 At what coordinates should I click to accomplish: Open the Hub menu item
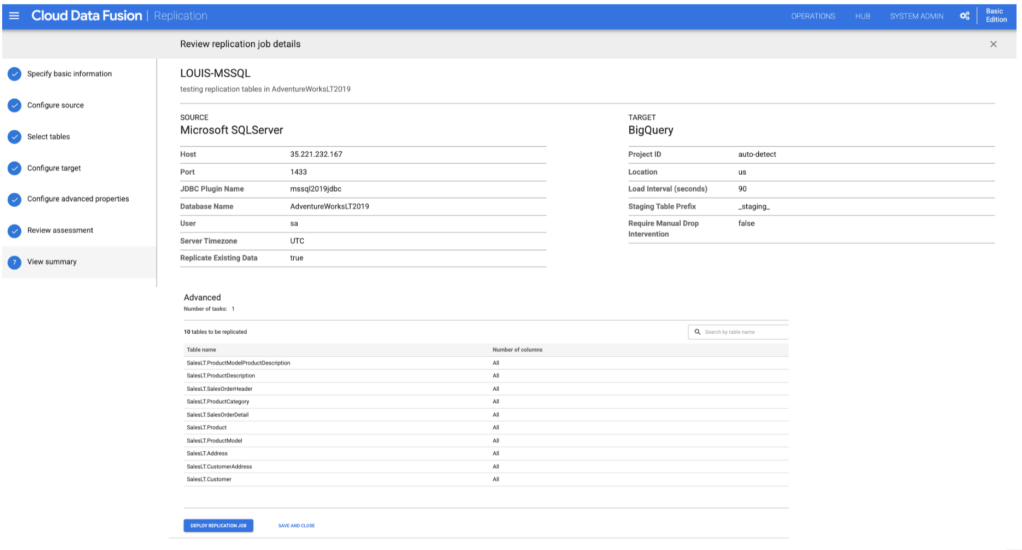click(x=862, y=16)
